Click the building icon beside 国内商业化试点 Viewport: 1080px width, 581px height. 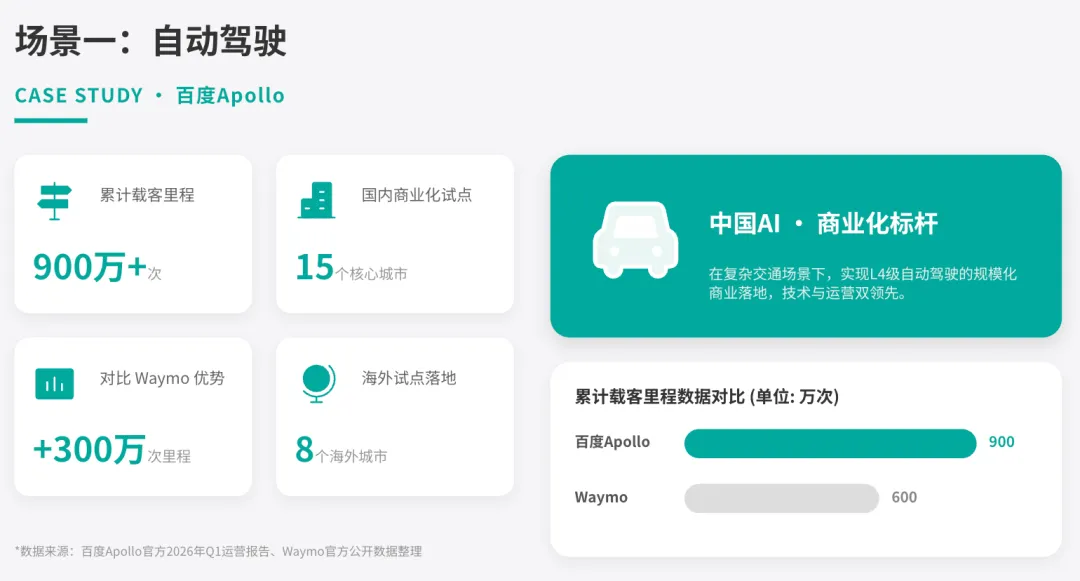pyautogui.click(x=317, y=200)
